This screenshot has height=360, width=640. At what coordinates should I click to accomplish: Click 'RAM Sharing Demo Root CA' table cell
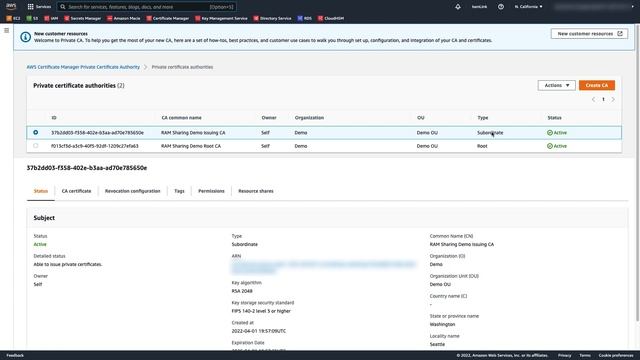[191, 146]
